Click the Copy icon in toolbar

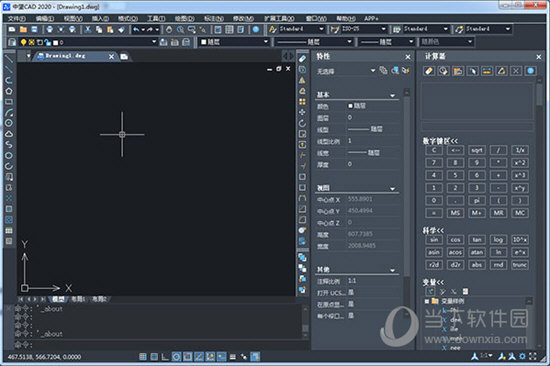tap(99, 29)
